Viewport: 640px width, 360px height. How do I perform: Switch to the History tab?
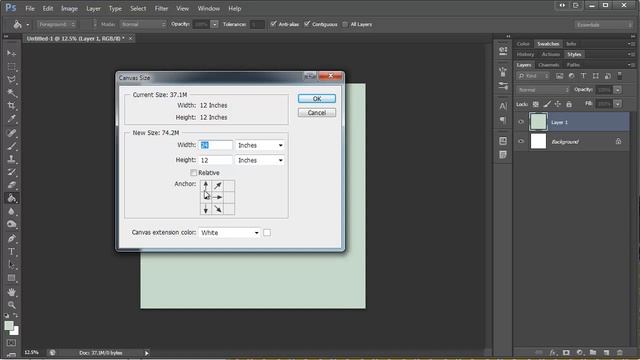(x=525, y=54)
